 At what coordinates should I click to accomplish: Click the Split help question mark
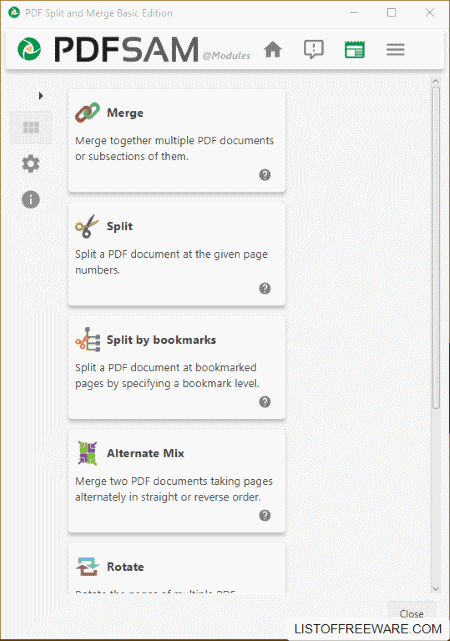point(265,288)
